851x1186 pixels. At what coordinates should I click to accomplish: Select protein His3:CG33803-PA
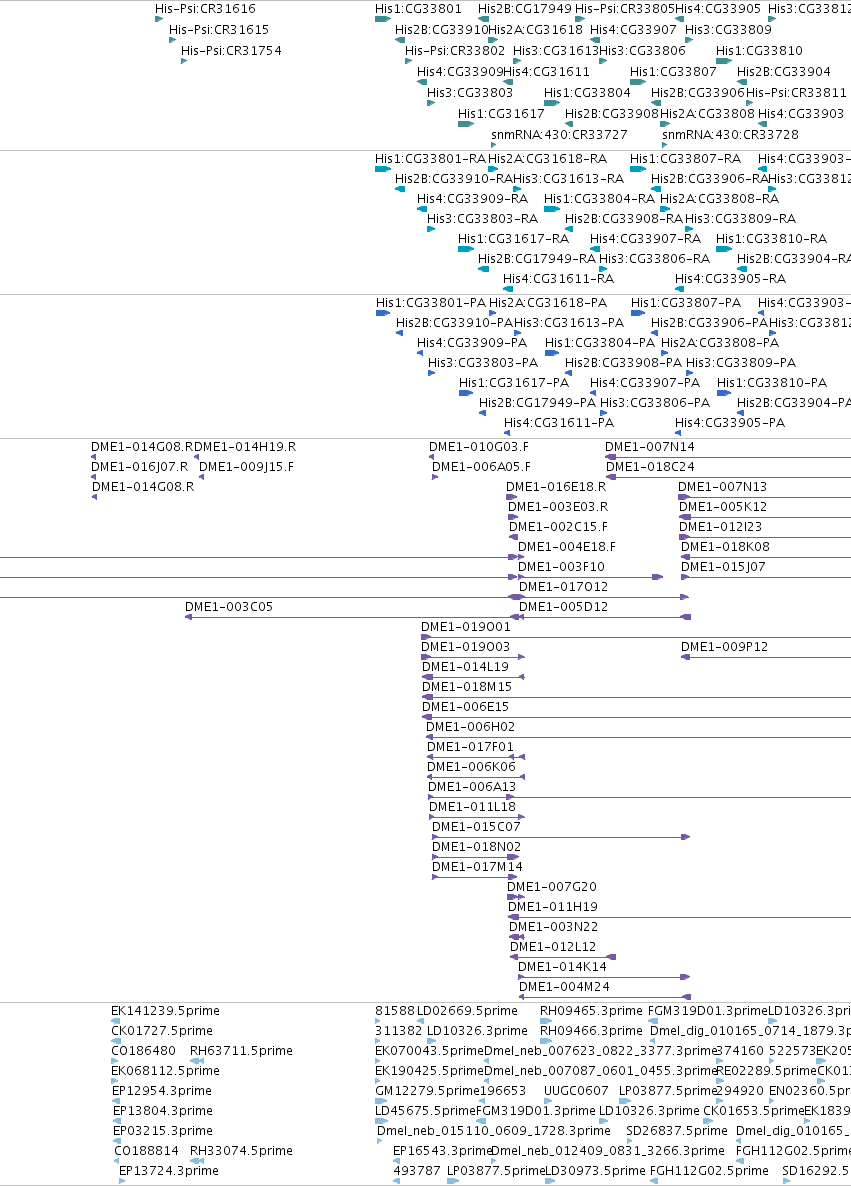(483, 363)
